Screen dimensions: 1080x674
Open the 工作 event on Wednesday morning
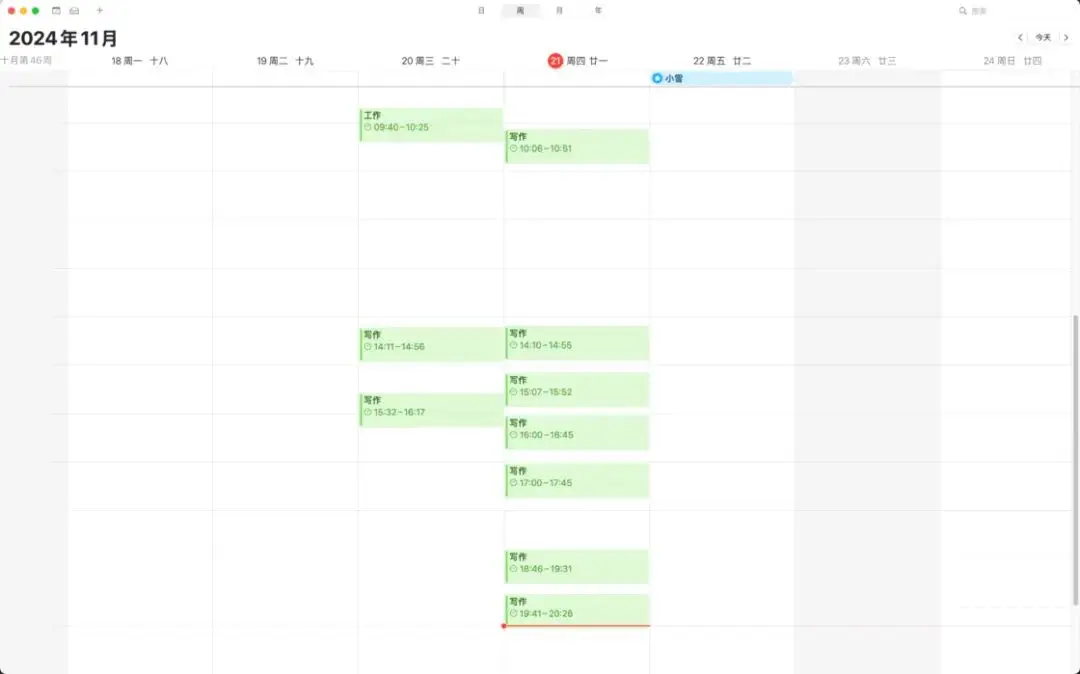[x=430, y=121]
